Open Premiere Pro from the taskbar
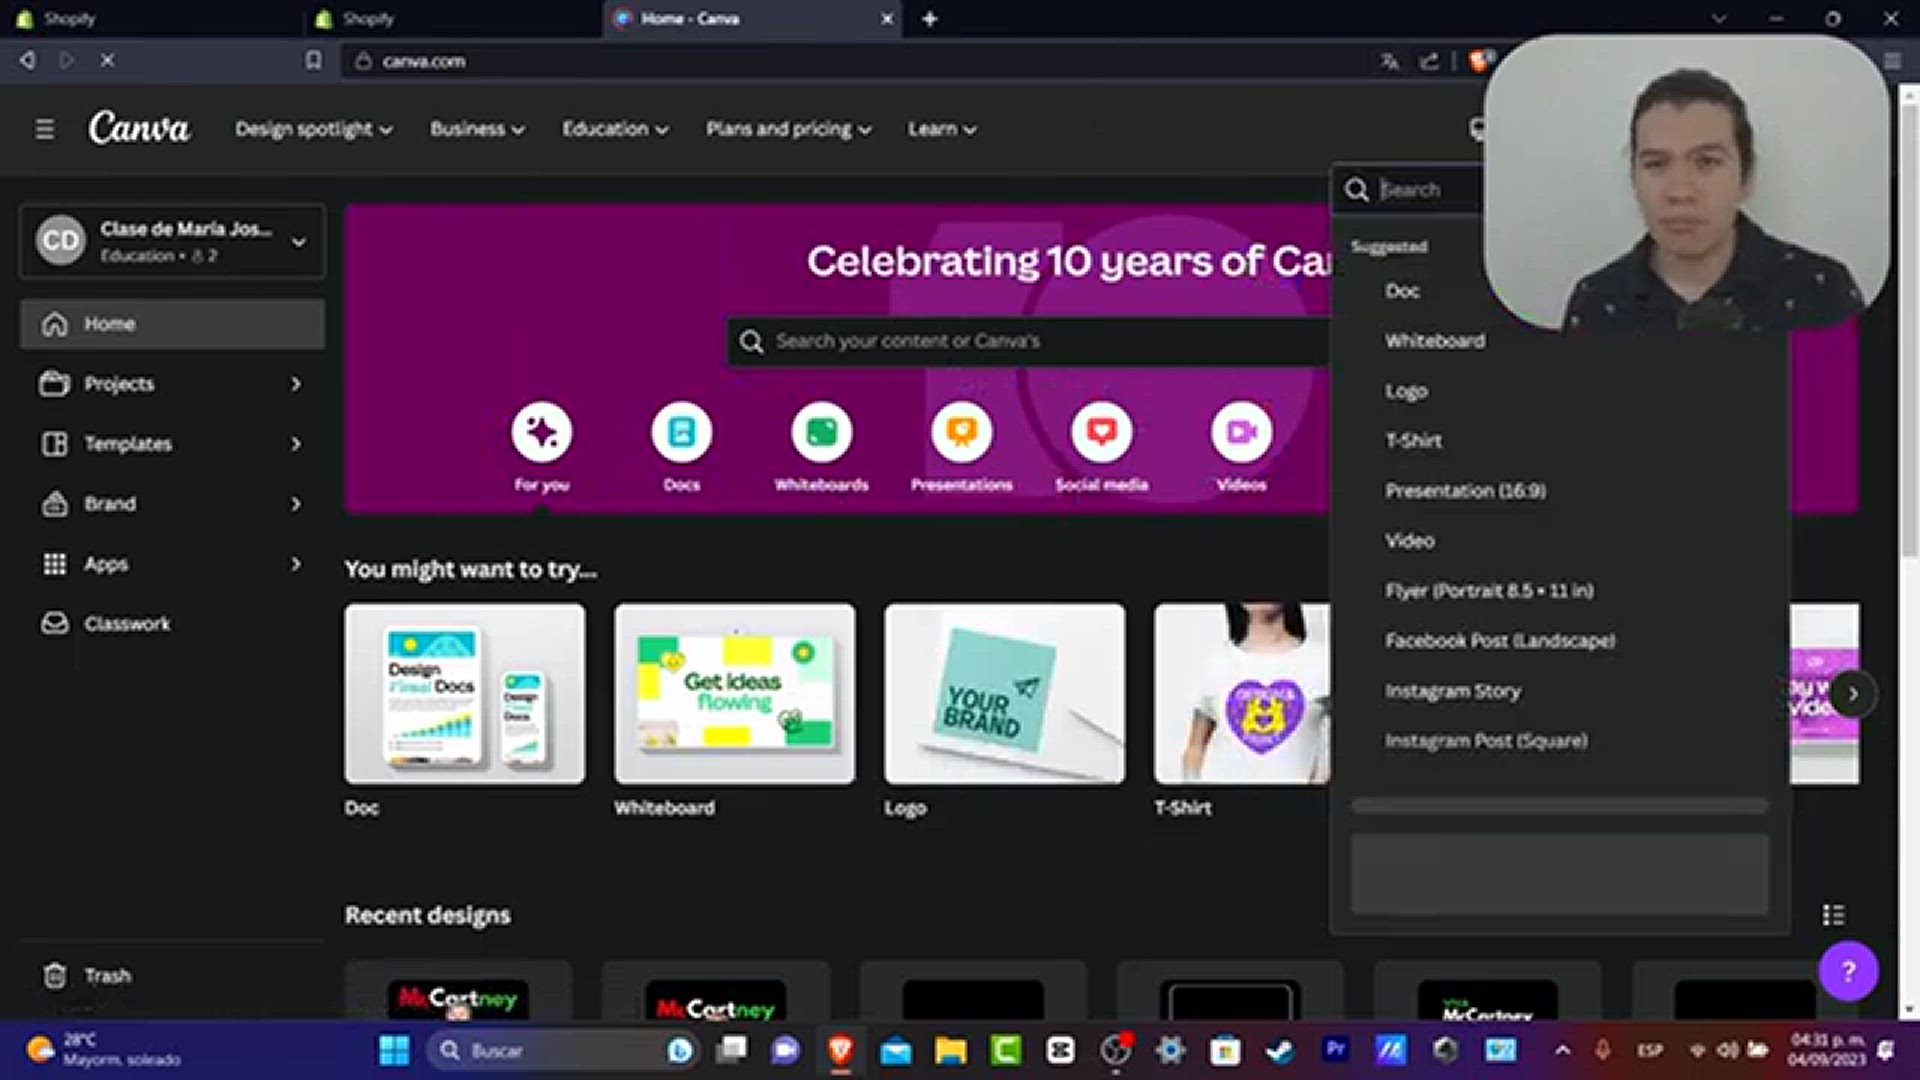Screen dimensions: 1920x1080 click(x=1334, y=1050)
